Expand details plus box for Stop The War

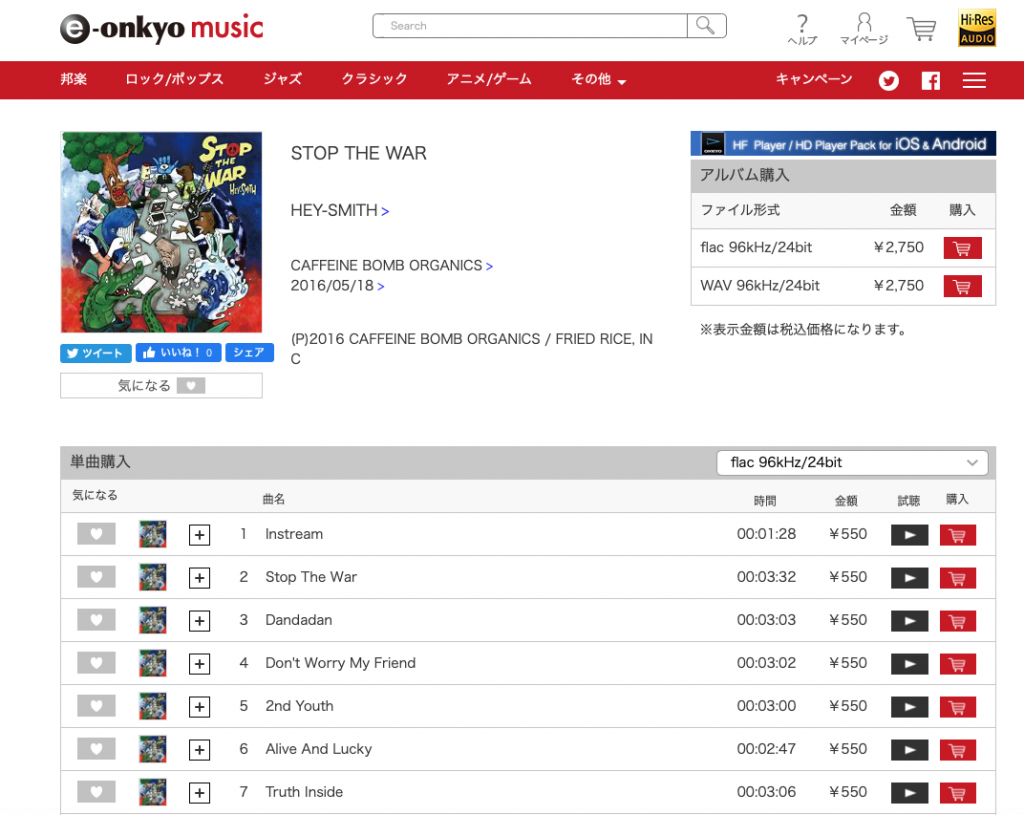199,579
